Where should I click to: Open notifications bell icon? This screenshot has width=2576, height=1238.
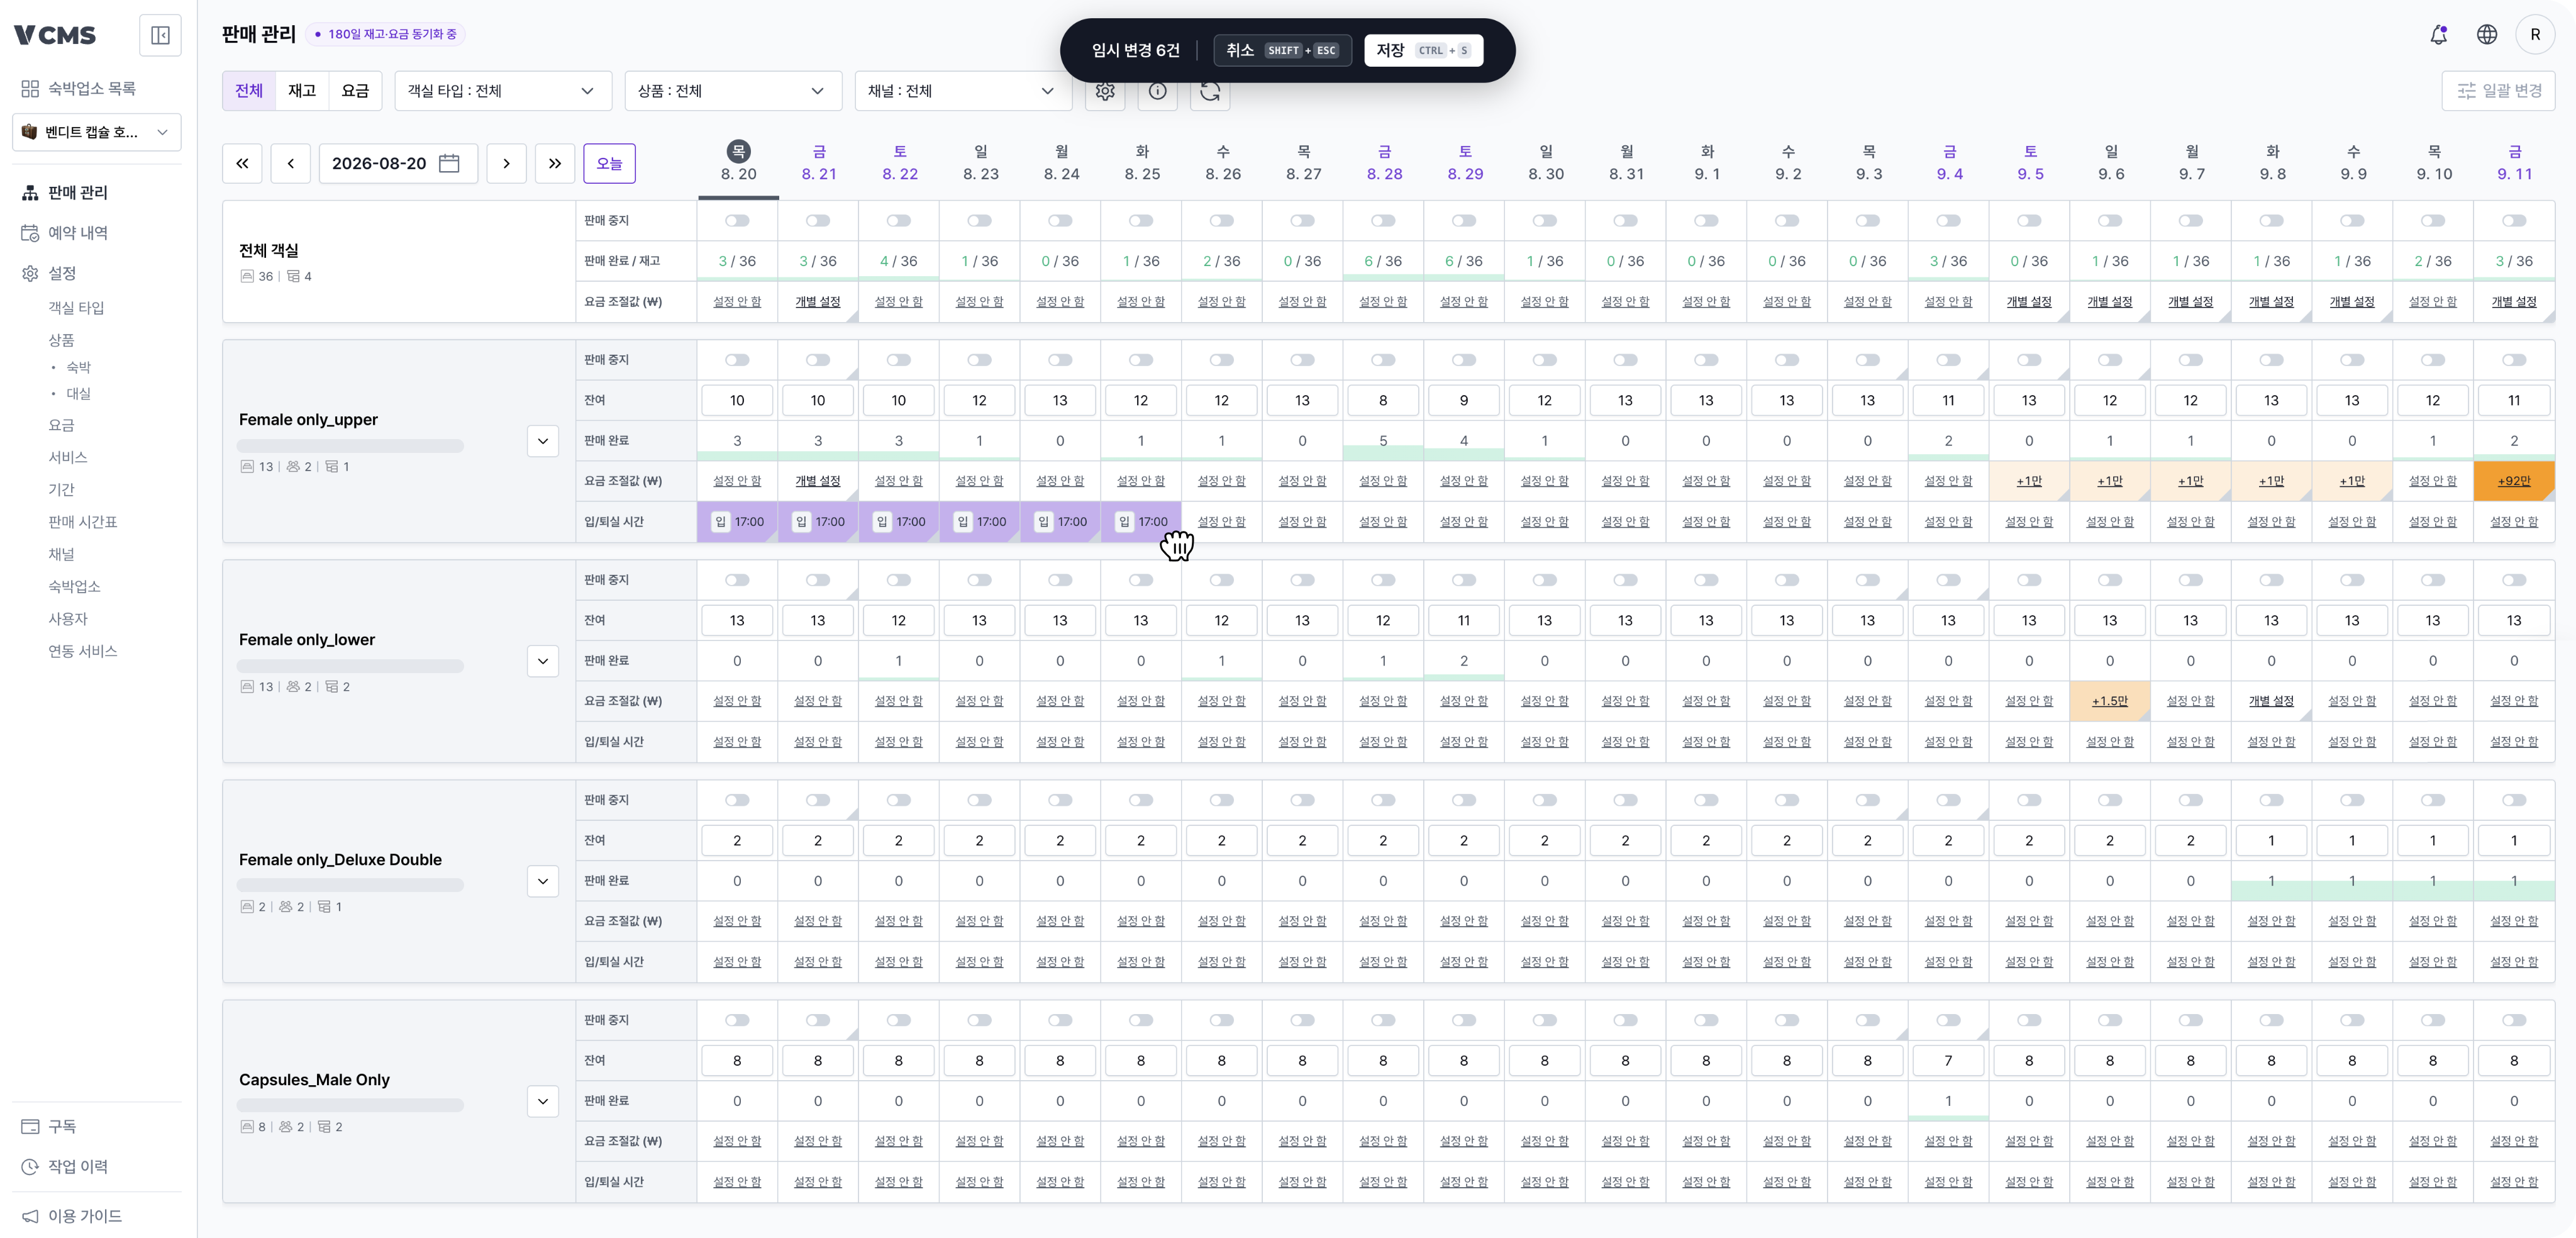(x=2438, y=35)
